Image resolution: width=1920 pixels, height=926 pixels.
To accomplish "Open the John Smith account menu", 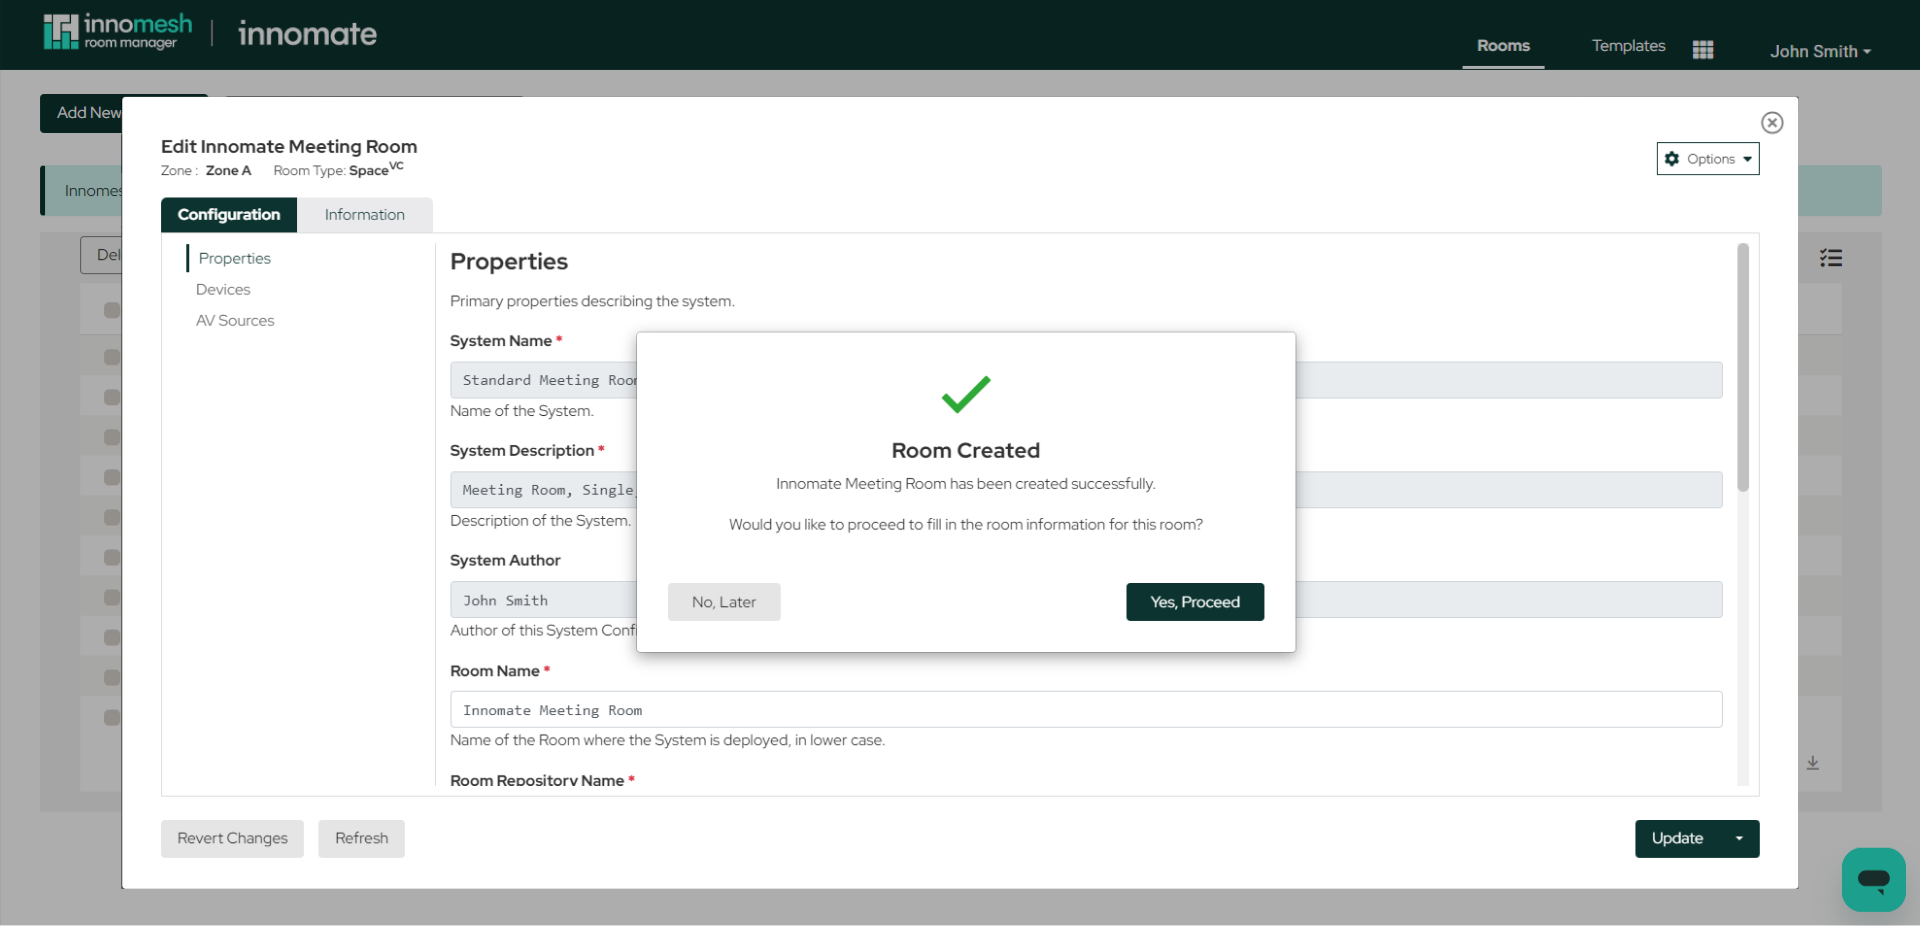I will pyautogui.click(x=1820, y=51).
